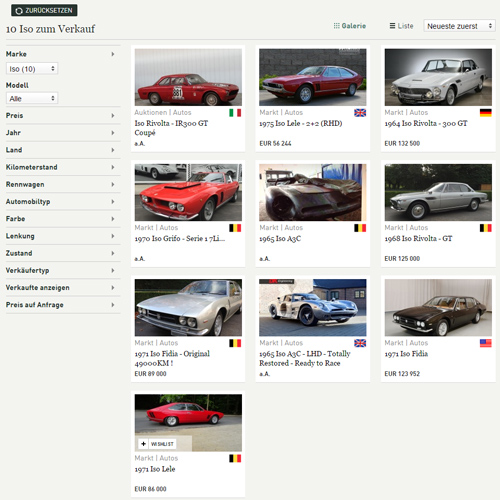Expand the Verkaufte anzeigen filter

63,287
